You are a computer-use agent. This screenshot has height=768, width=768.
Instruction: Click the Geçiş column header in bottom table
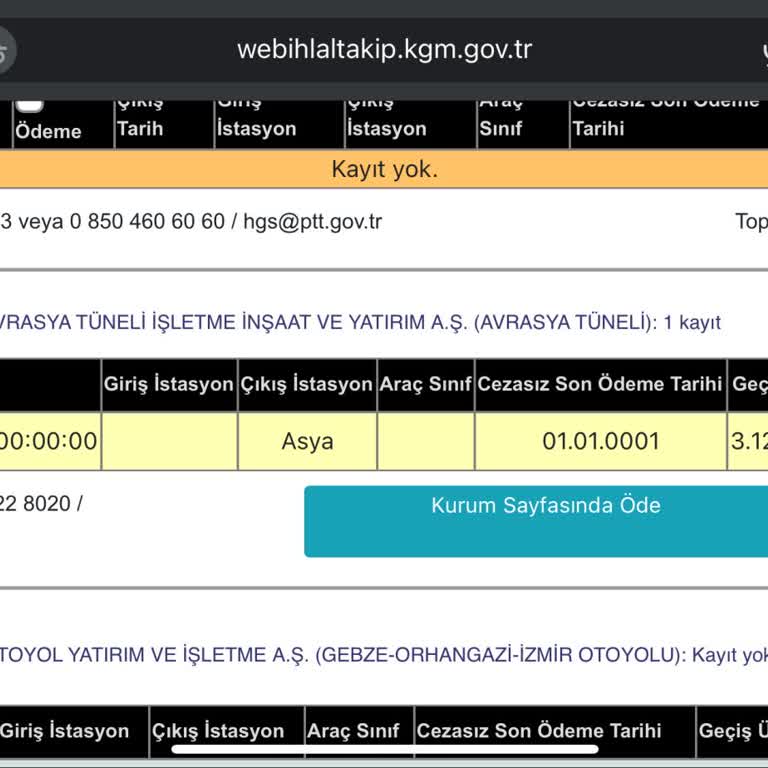732,731
